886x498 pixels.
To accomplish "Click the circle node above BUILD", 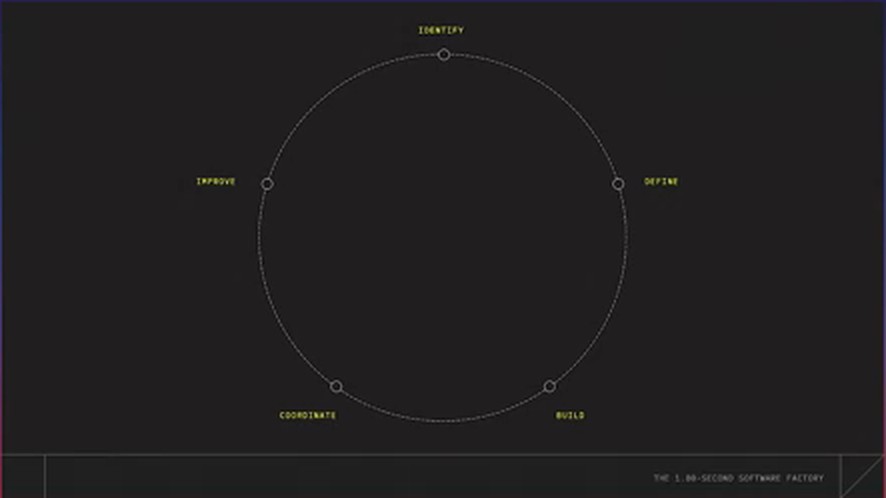I will click(x=549, y=387).
